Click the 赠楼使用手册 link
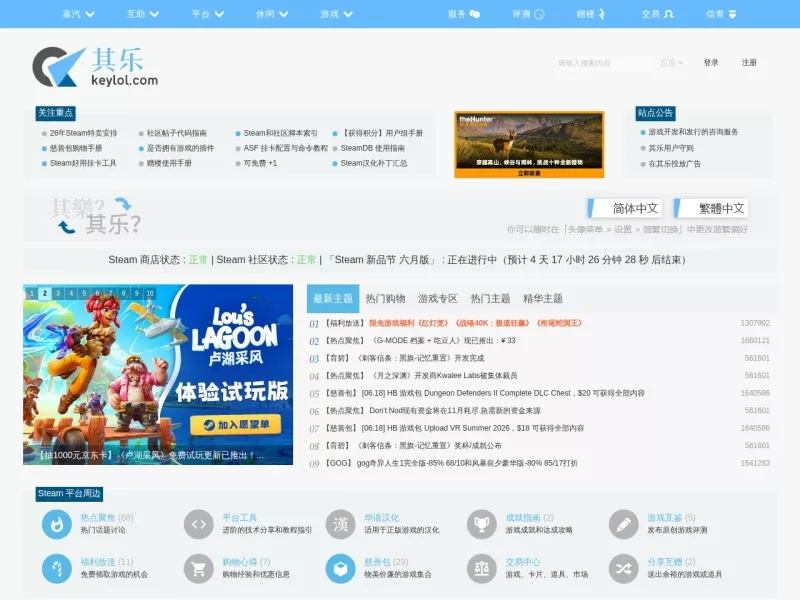Image resolution: width=800 pixels, height=600 pixels. point(169,163)
